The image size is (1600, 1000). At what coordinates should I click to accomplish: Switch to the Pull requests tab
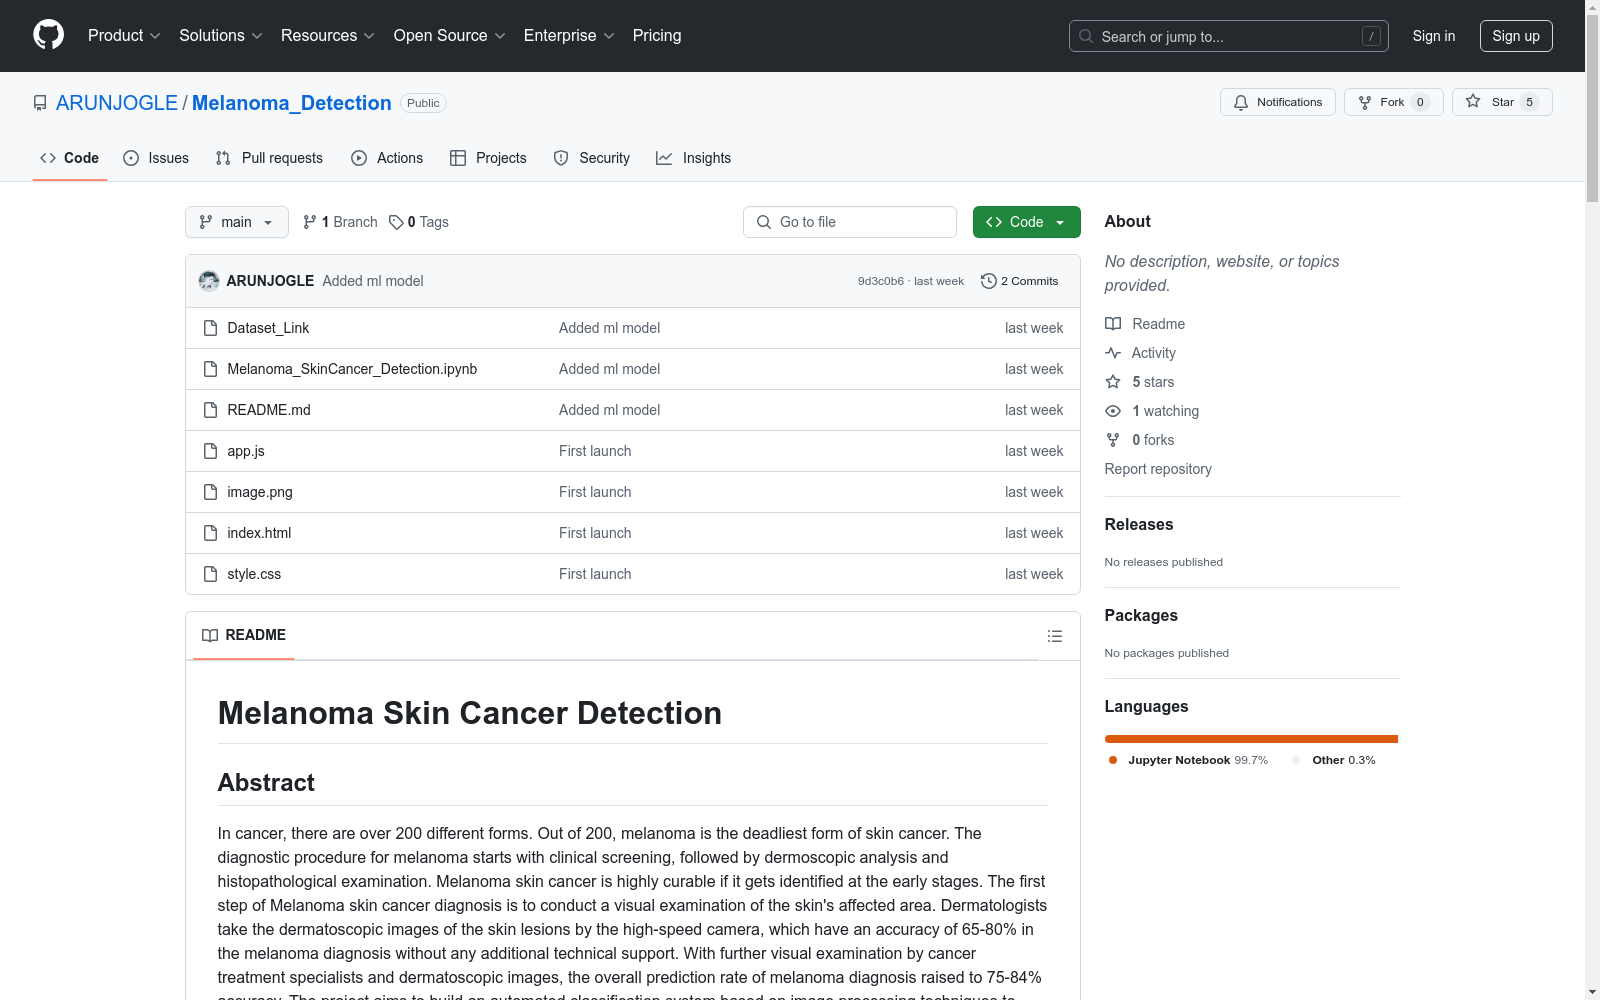coord(269,158)
